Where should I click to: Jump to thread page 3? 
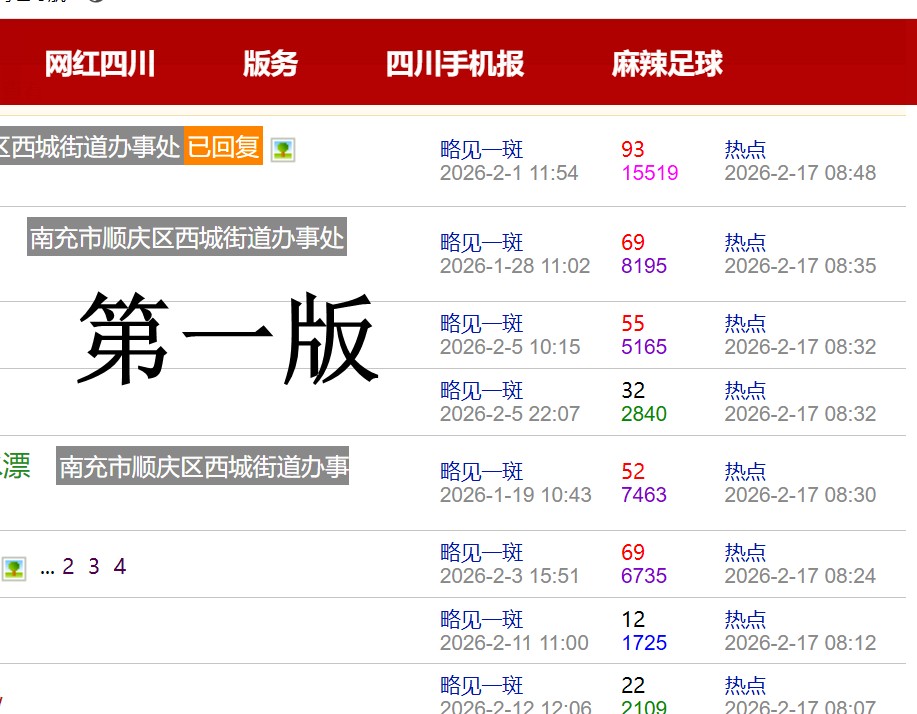tap(94, 567)
